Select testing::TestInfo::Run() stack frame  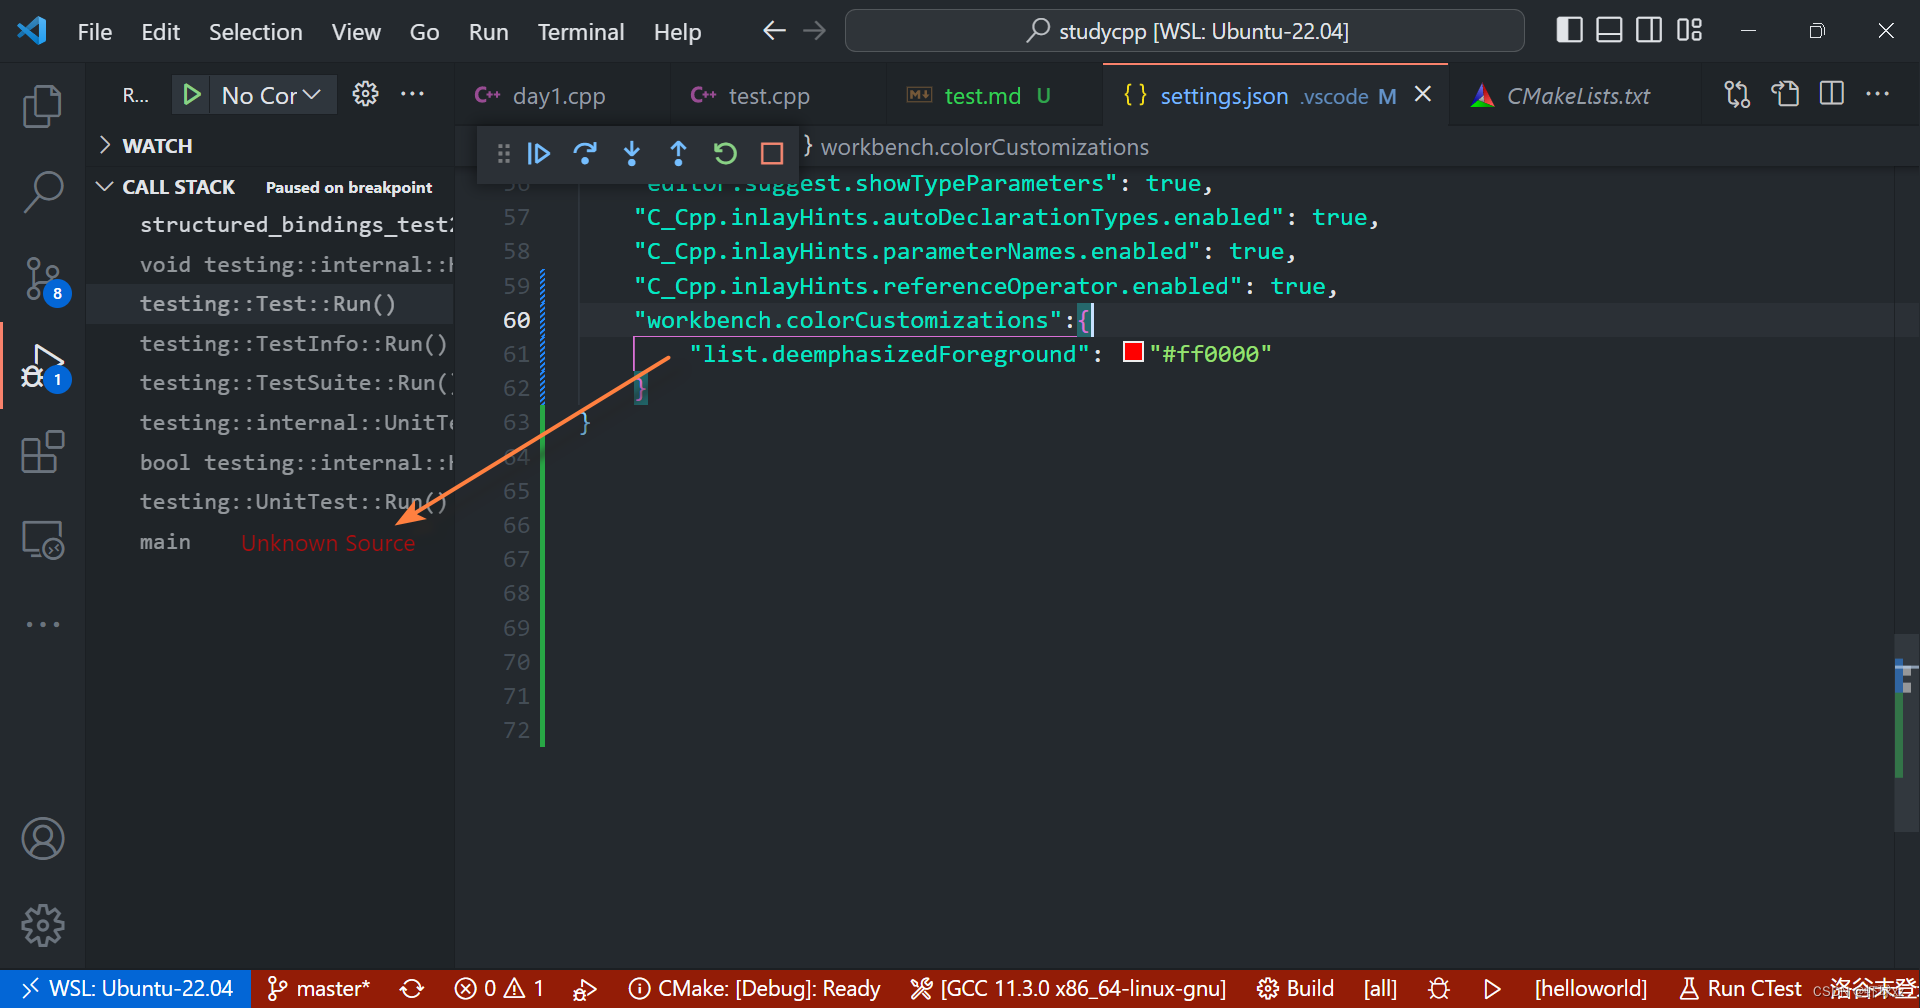[270, 344]
